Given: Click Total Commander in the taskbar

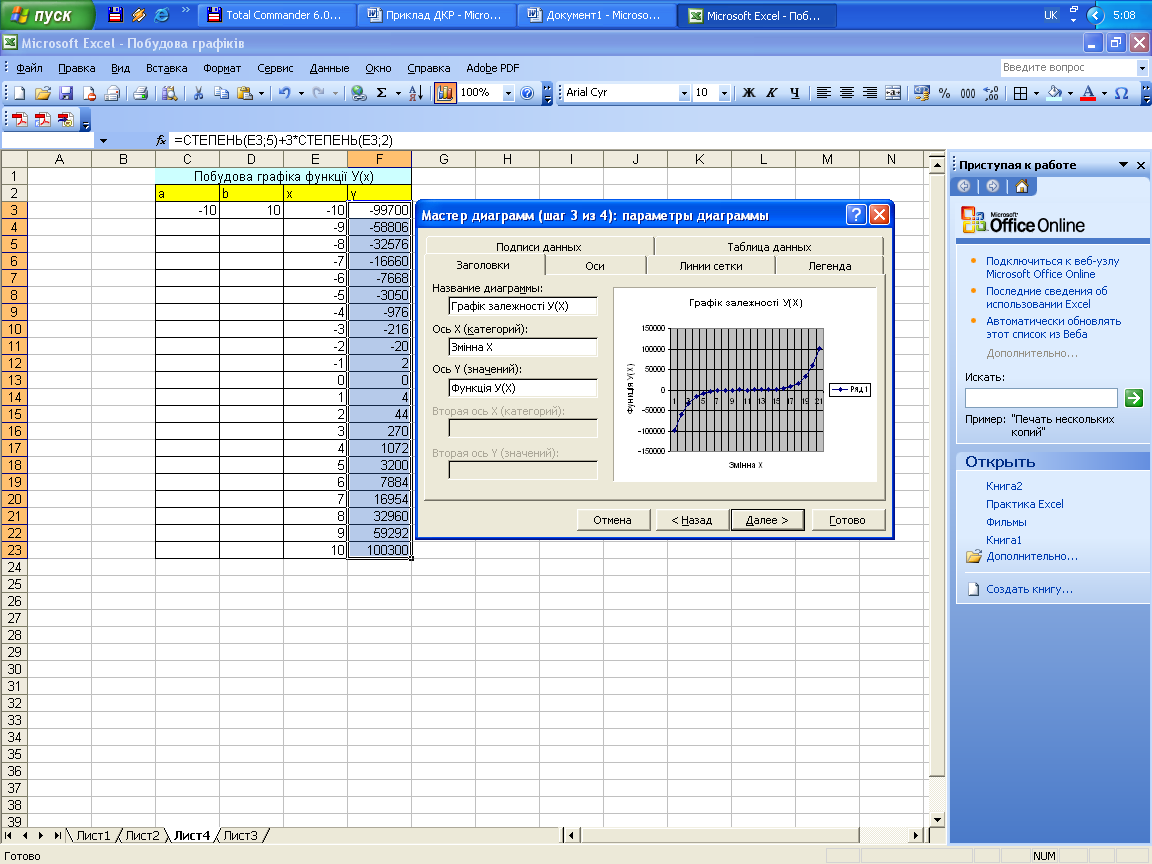Looking at the screenshot, I should 278,15.
